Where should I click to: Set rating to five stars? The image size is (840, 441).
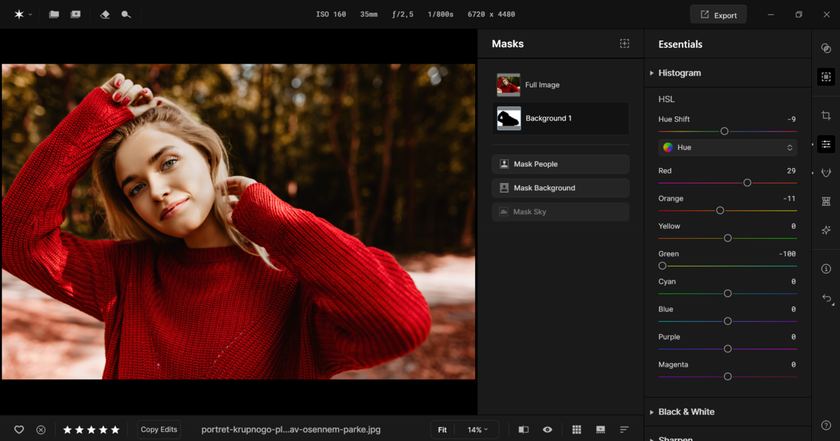(x=115, y=430)
